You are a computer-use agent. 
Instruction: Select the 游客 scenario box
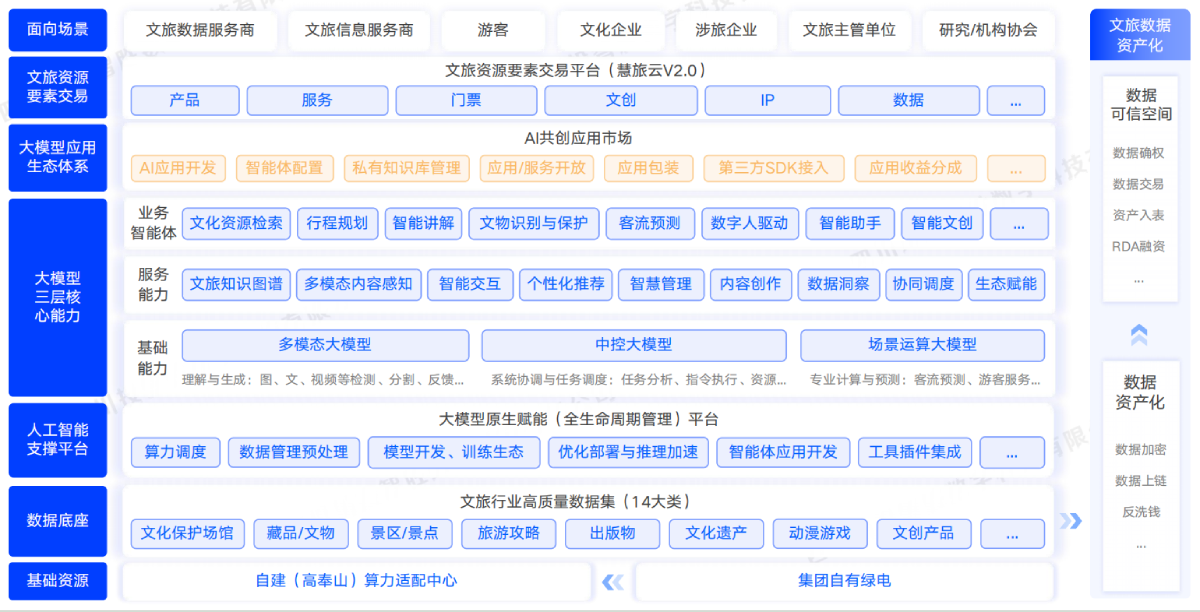tap(493, 31)
